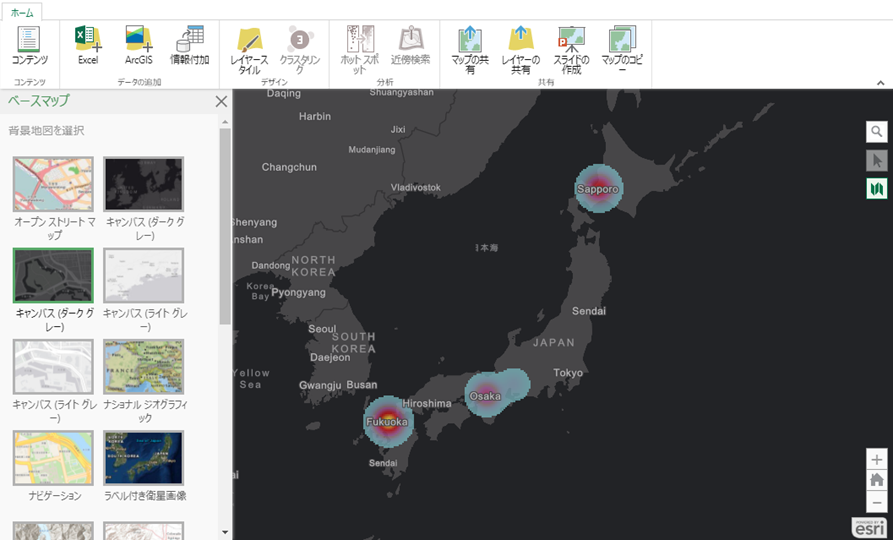893x540 pixels.
Task: Click the Sapporo heat map spot
Action: pyautogui.click(x=598, y=189)
